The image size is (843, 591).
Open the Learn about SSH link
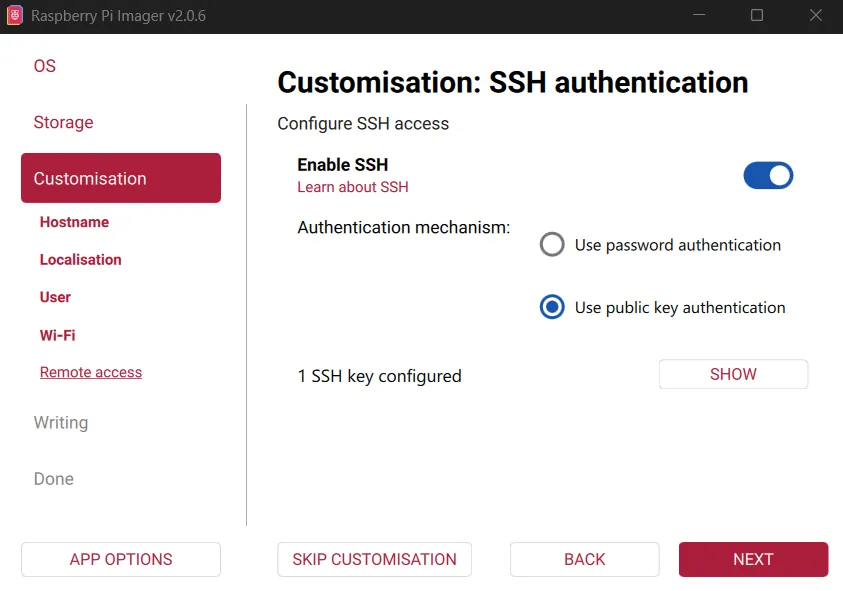(x=353, y=187)
